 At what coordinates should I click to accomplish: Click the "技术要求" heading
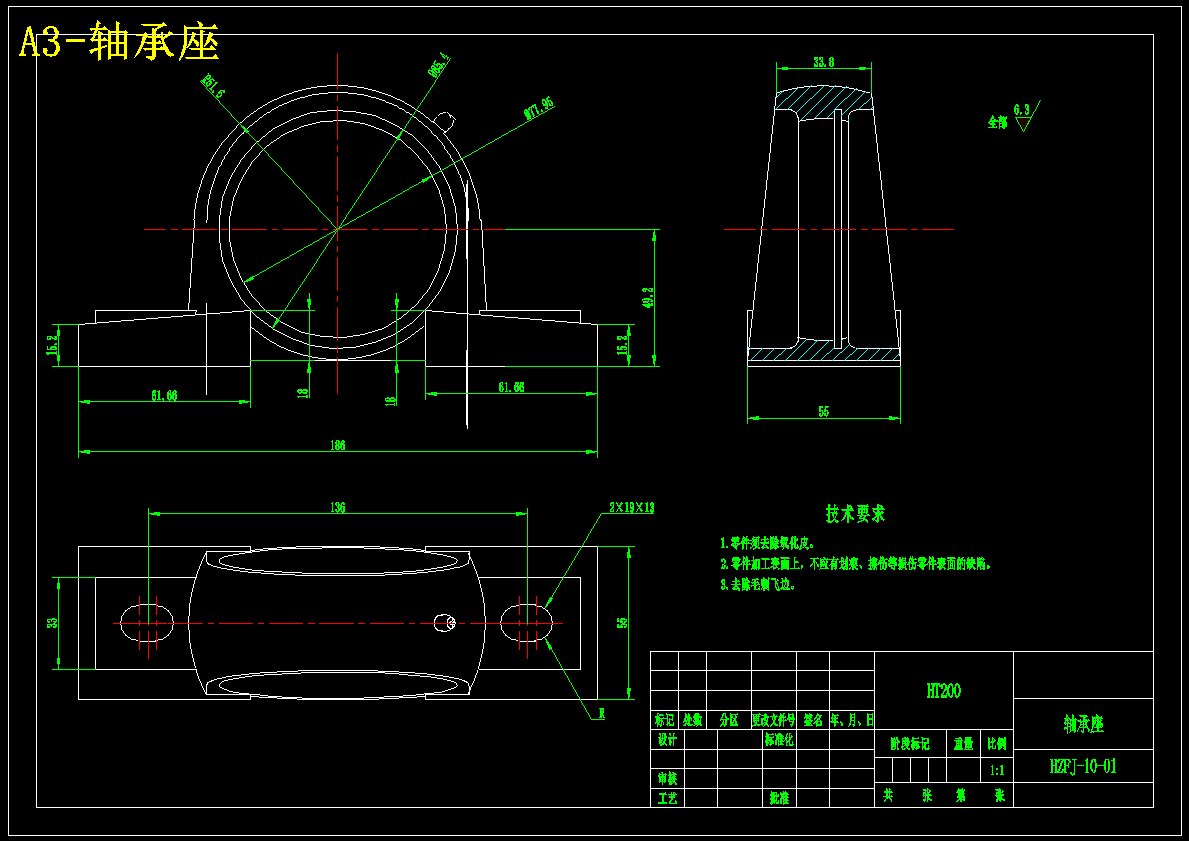click(x=855, y=513)
